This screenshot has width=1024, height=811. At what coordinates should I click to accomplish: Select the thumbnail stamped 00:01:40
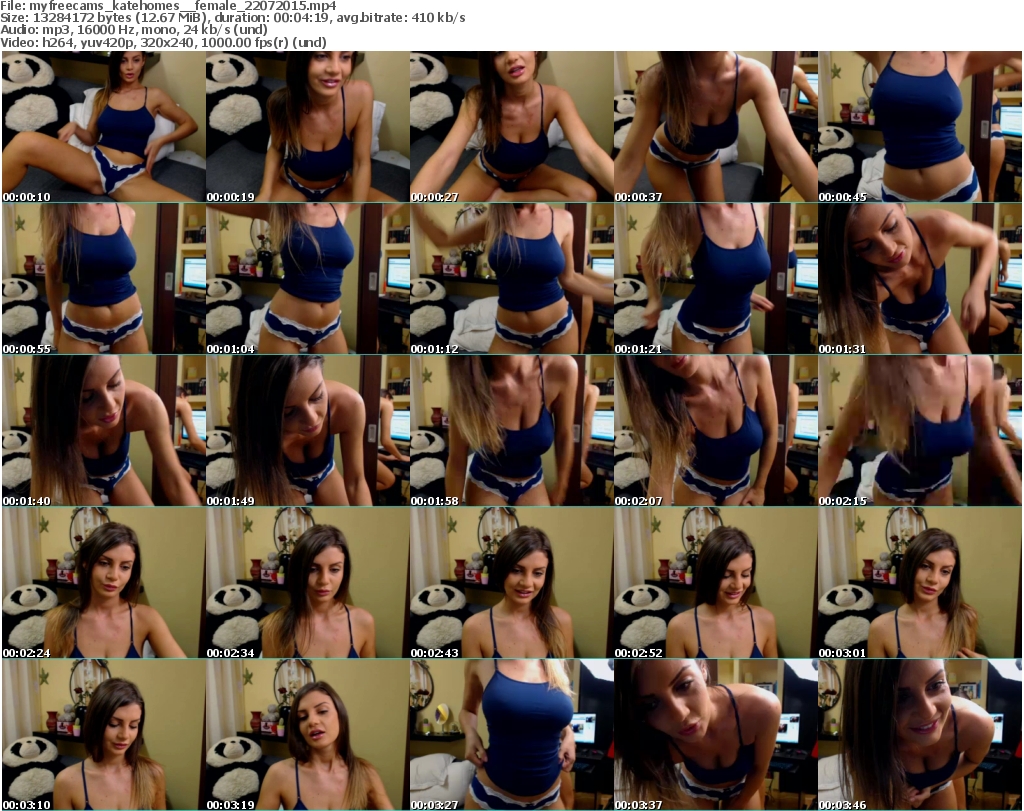104,431
